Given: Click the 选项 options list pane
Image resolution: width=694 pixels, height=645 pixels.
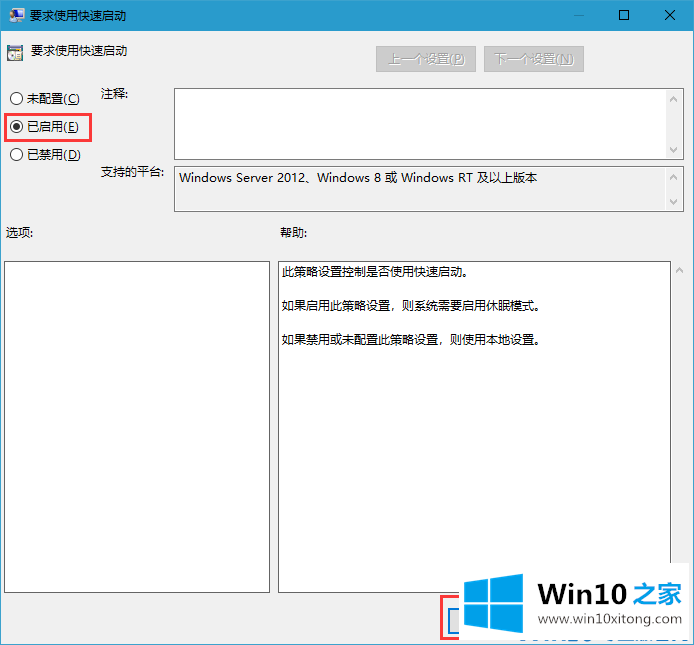Looking at the screenshot, I should [x=137, y=427].
